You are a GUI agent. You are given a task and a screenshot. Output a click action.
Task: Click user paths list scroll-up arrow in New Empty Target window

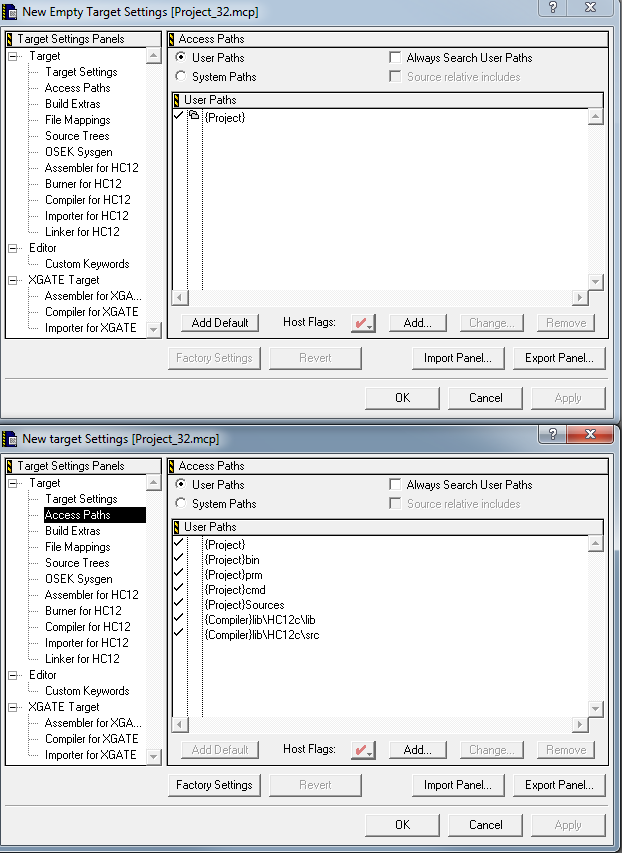[x=595, y=116]
